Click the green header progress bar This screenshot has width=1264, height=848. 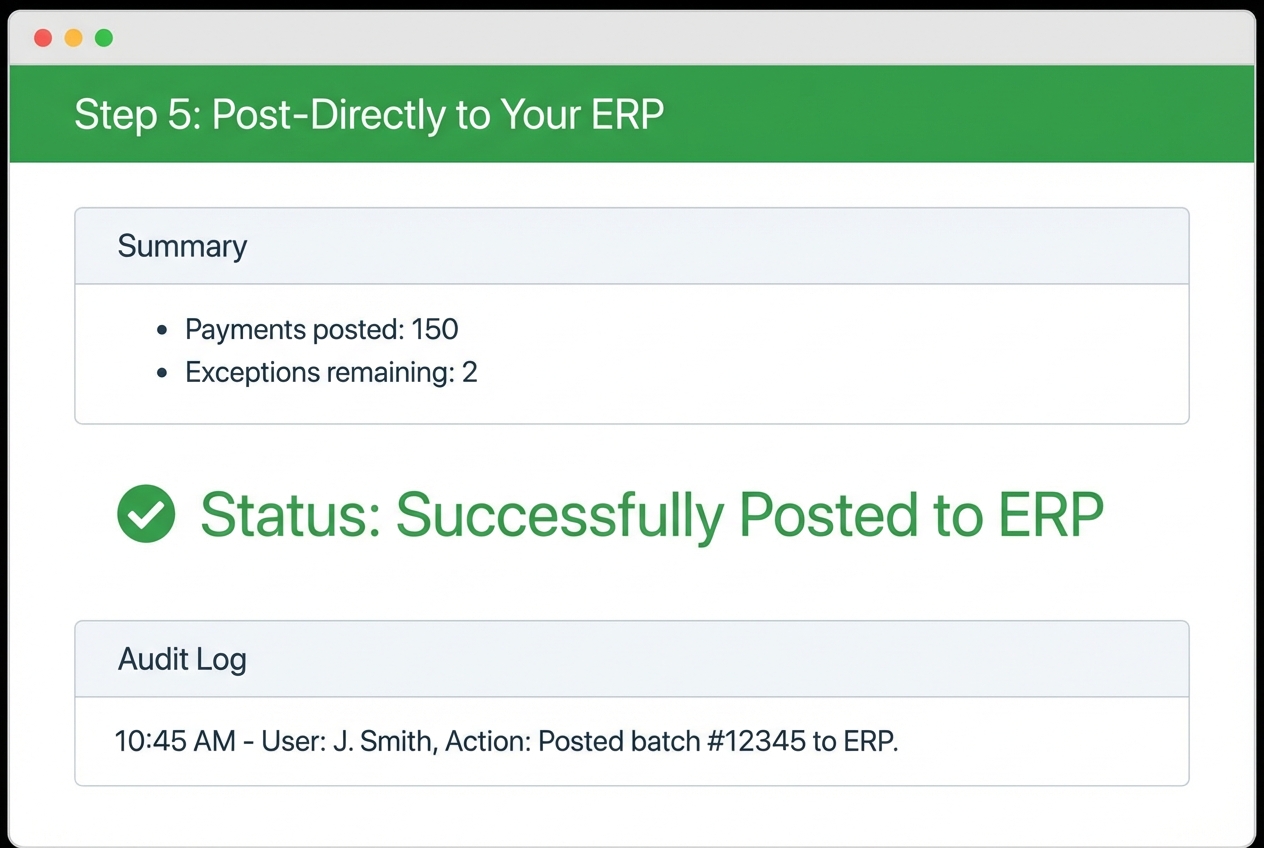pyautogui.click(x=632, y=113)
